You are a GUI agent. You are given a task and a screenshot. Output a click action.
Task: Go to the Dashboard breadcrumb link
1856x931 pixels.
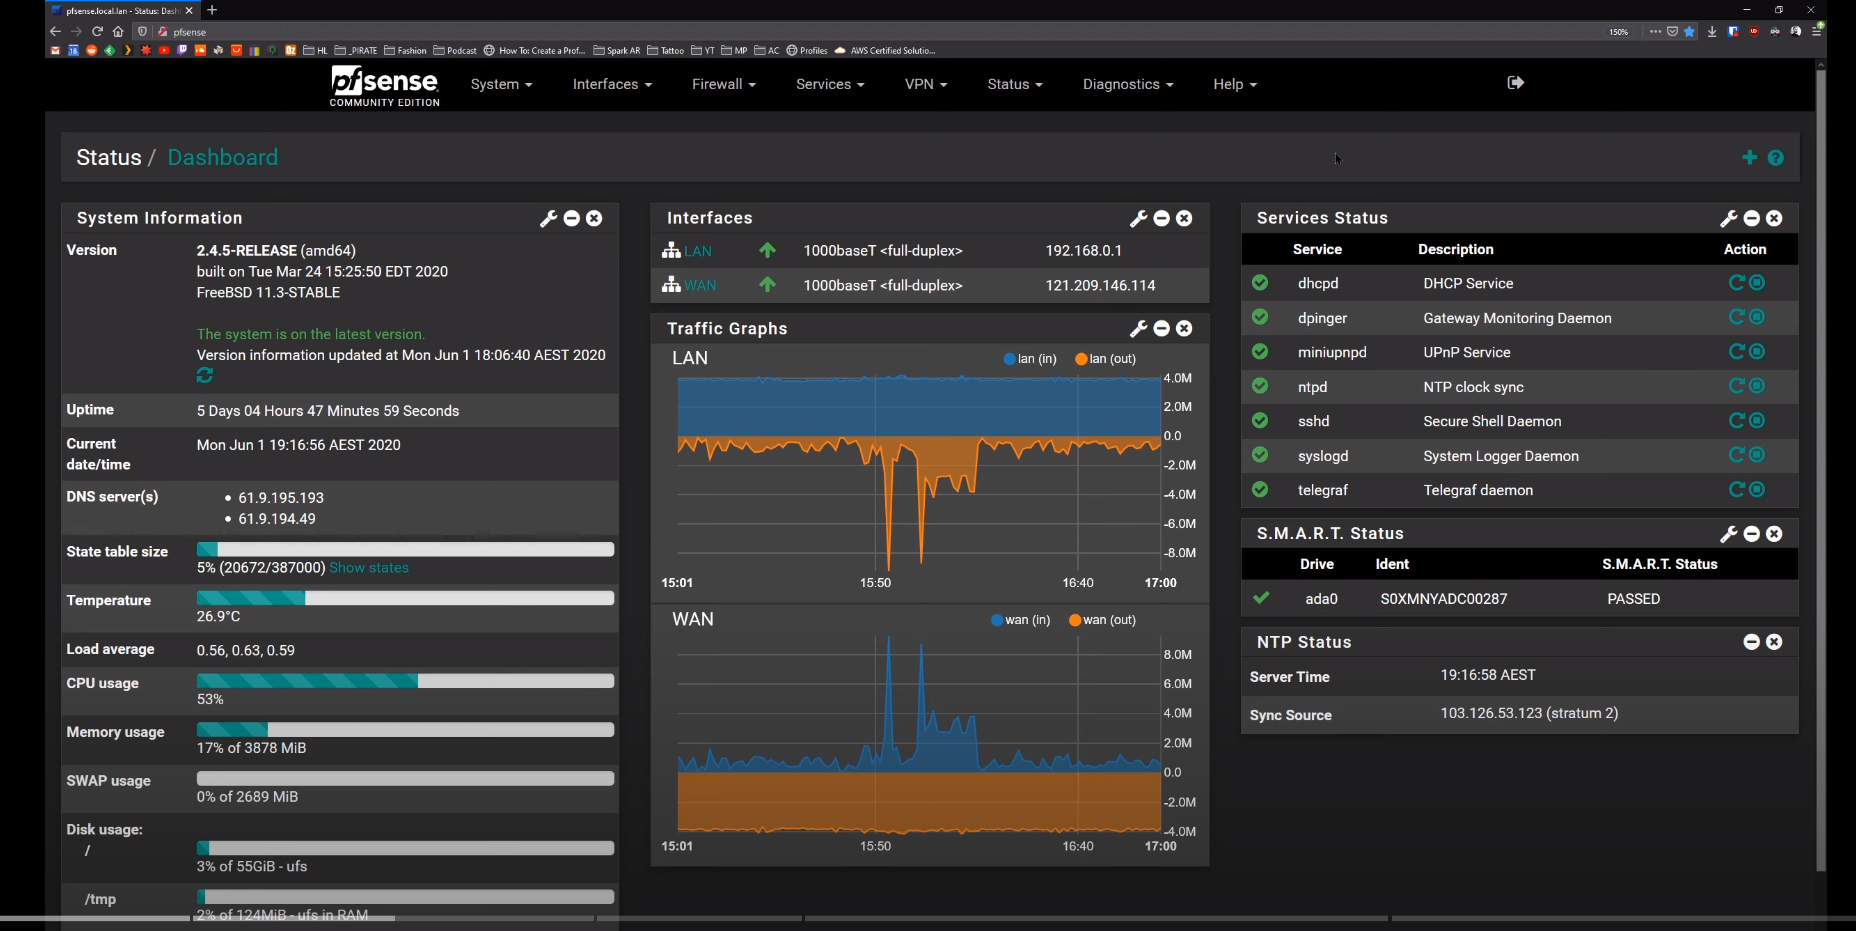pos(223,157)
